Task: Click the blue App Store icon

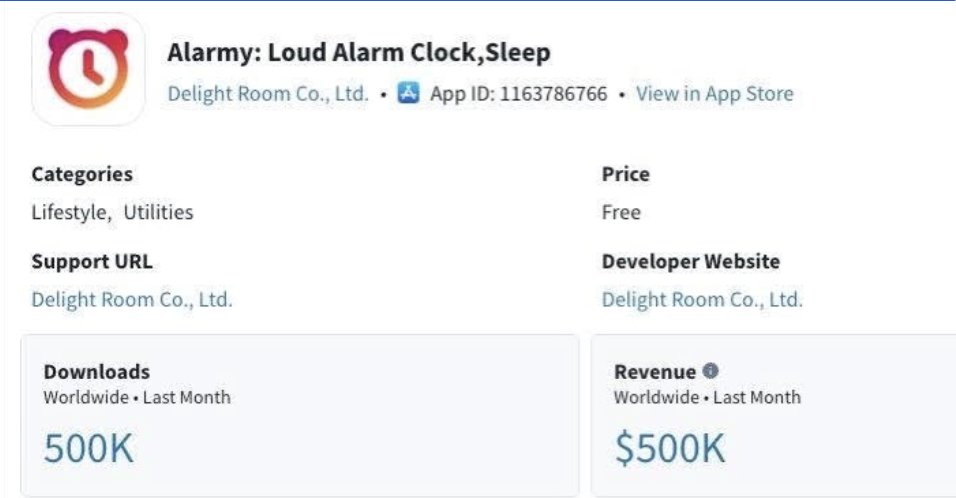Action: pyautogui.click(x=408, y=93)
